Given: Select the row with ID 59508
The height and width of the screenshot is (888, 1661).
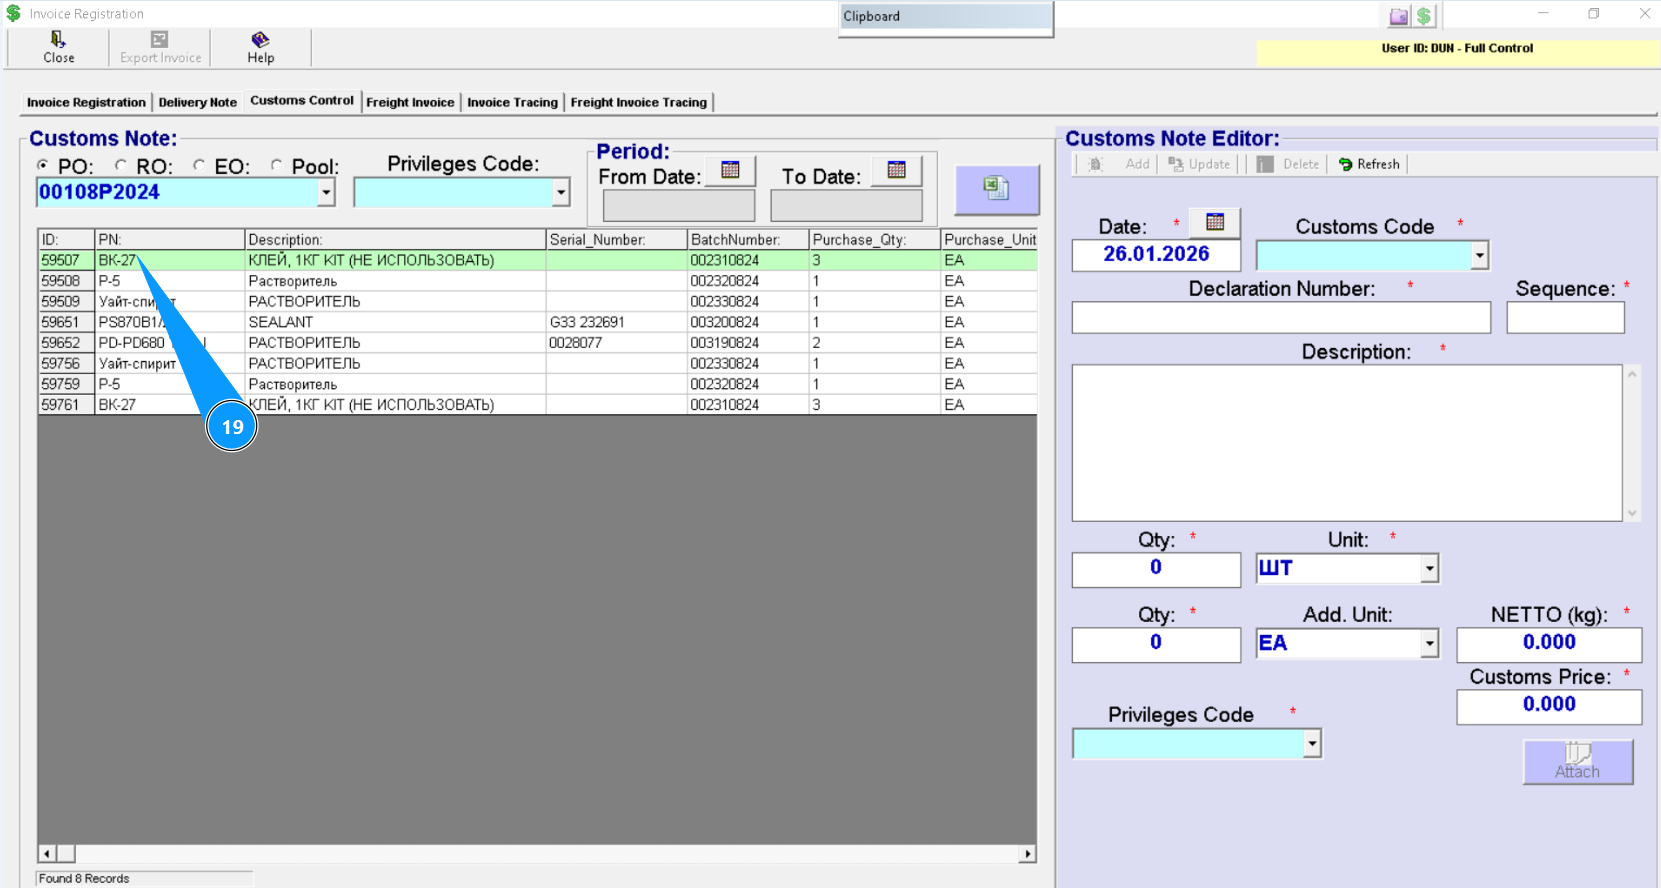Looking at the screenshot, I should (x=537, y=281).
